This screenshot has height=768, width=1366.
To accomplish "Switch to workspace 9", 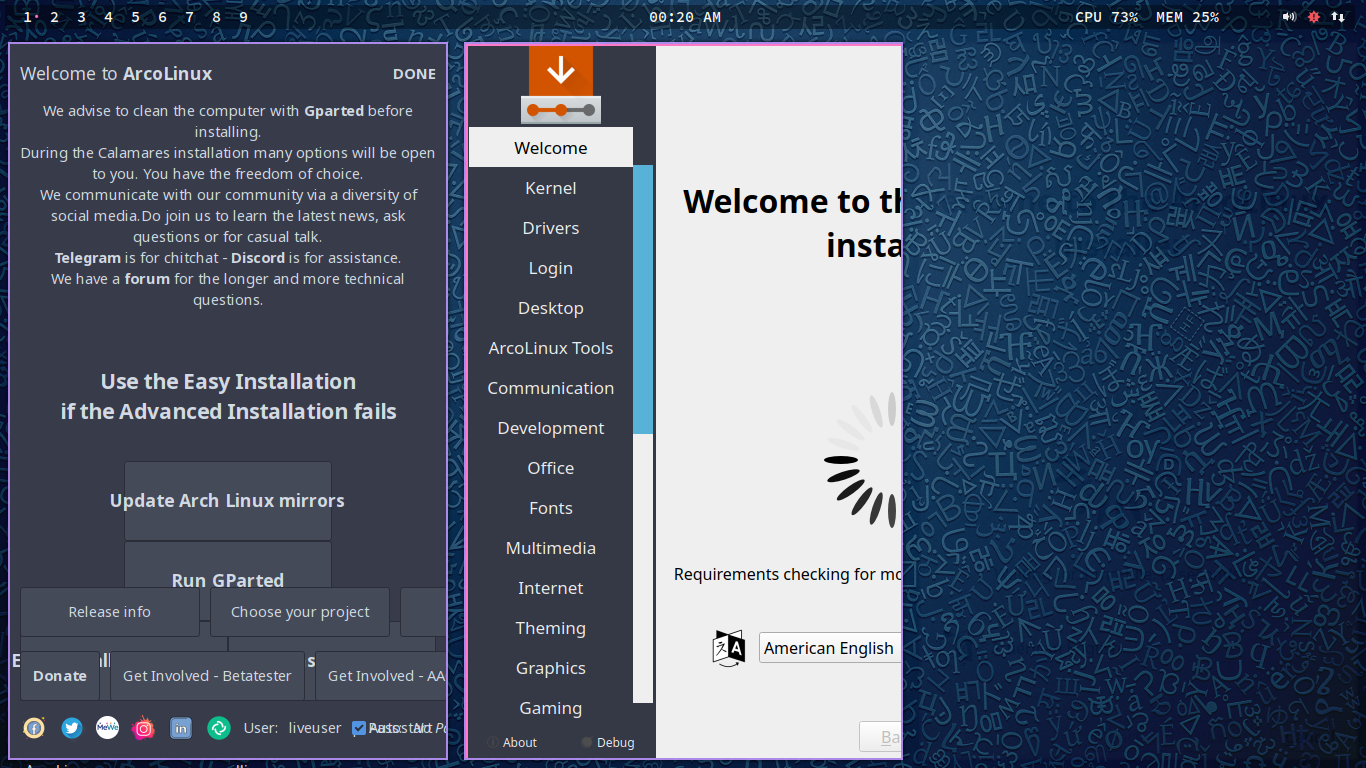I will [243, 17].
